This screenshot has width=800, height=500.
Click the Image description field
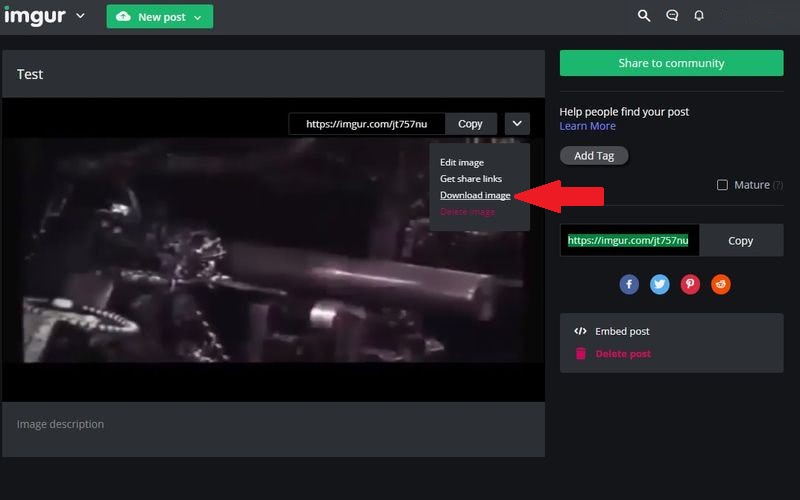[x=273, y=429]
